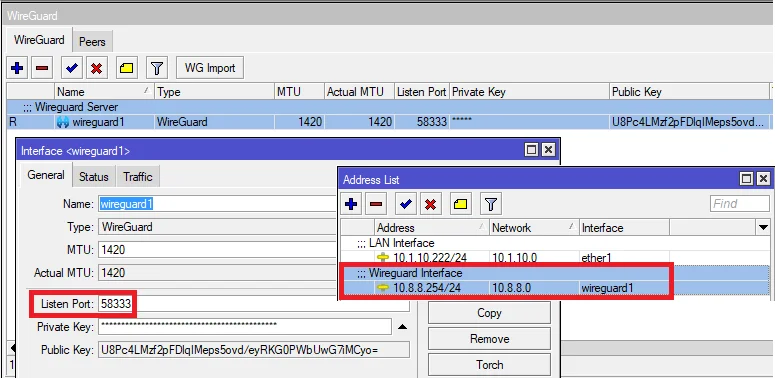Click the 10.1.10.0 network cell

tap(534, 257)
